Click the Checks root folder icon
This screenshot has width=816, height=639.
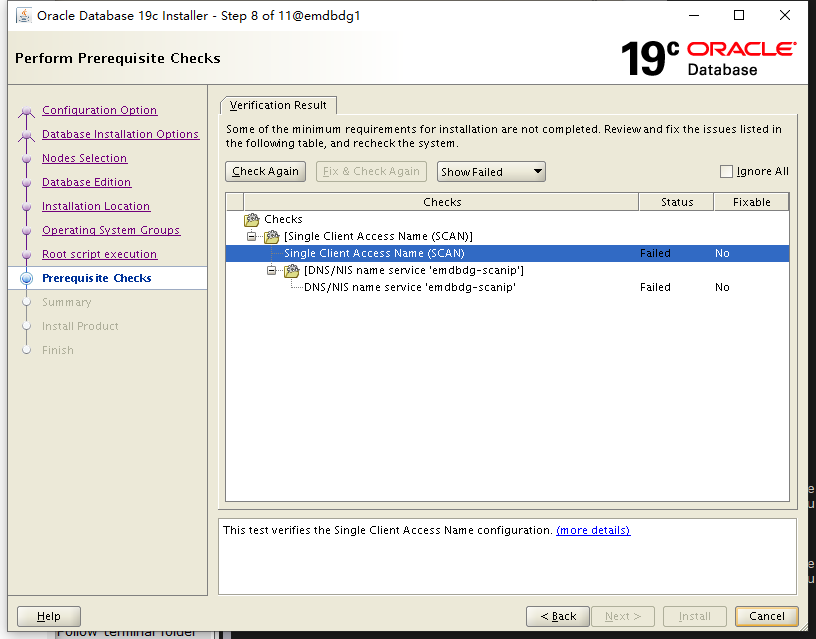252,220
